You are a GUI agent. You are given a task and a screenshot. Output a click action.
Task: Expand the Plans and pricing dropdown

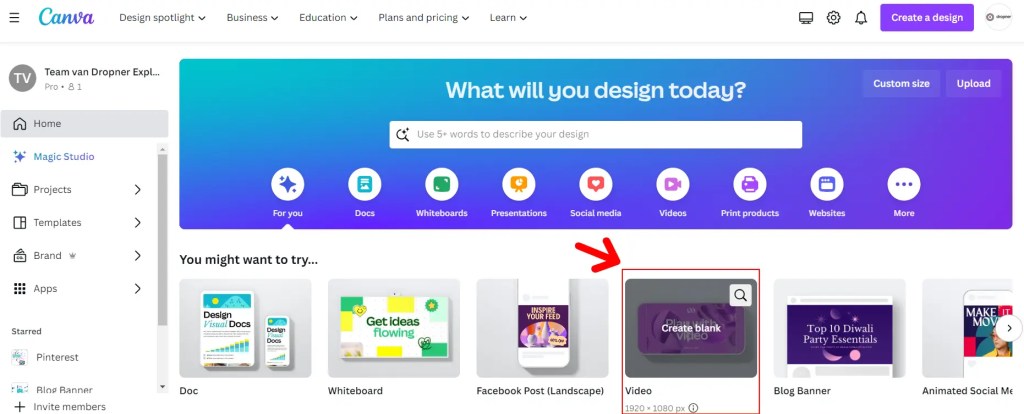coord(424,18)
